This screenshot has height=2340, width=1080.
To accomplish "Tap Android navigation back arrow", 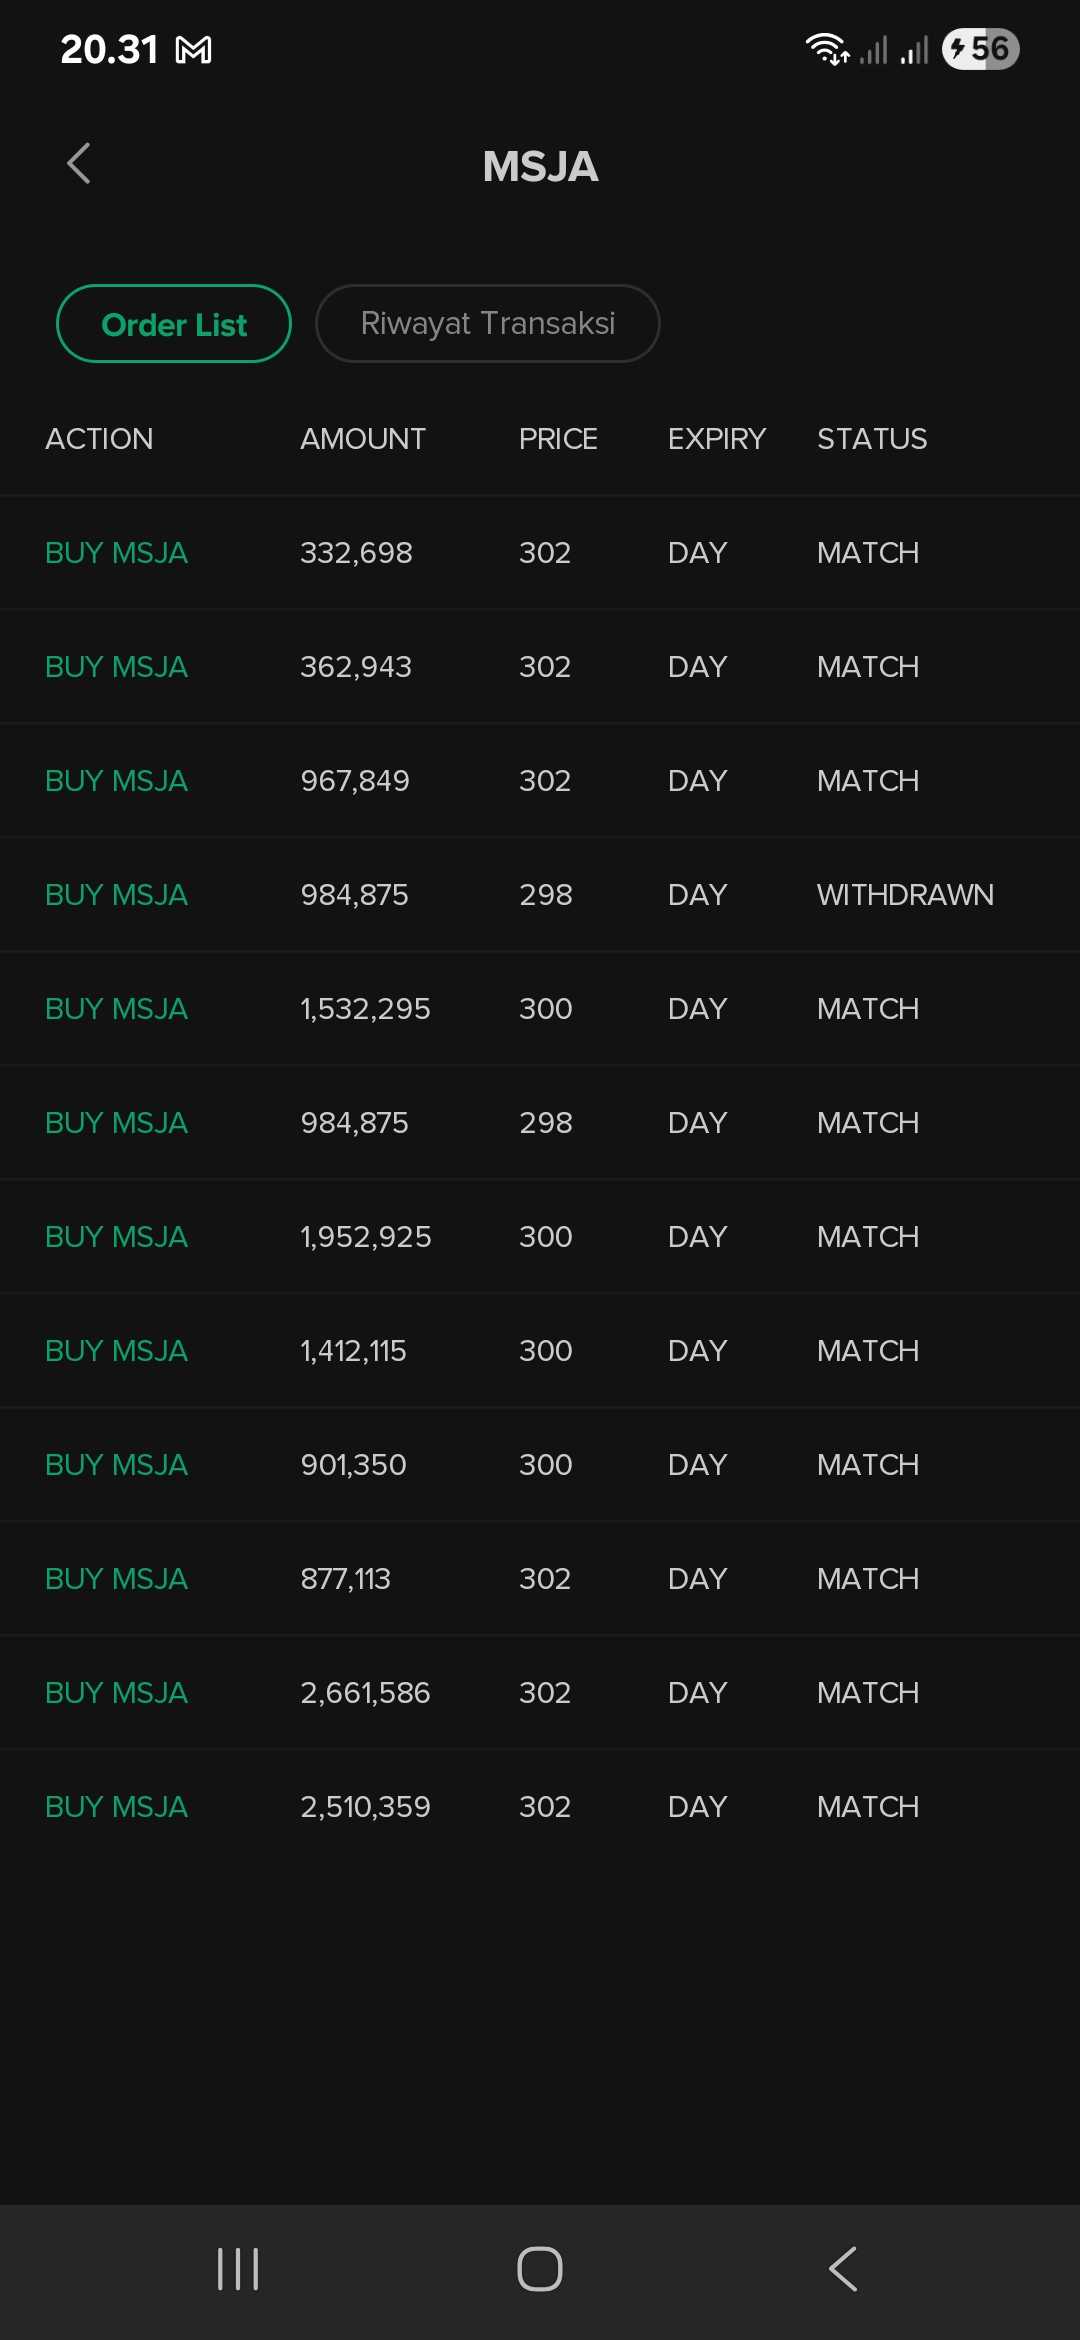I will (843, 2269).
